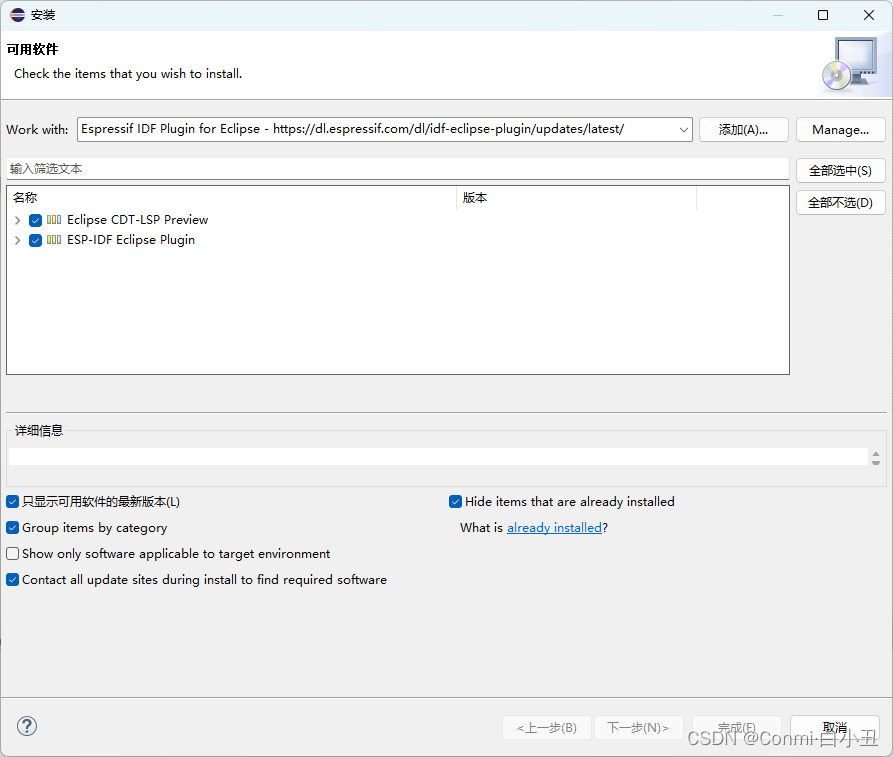
Task: Disable Group items by category
Action: click(11, 527)
